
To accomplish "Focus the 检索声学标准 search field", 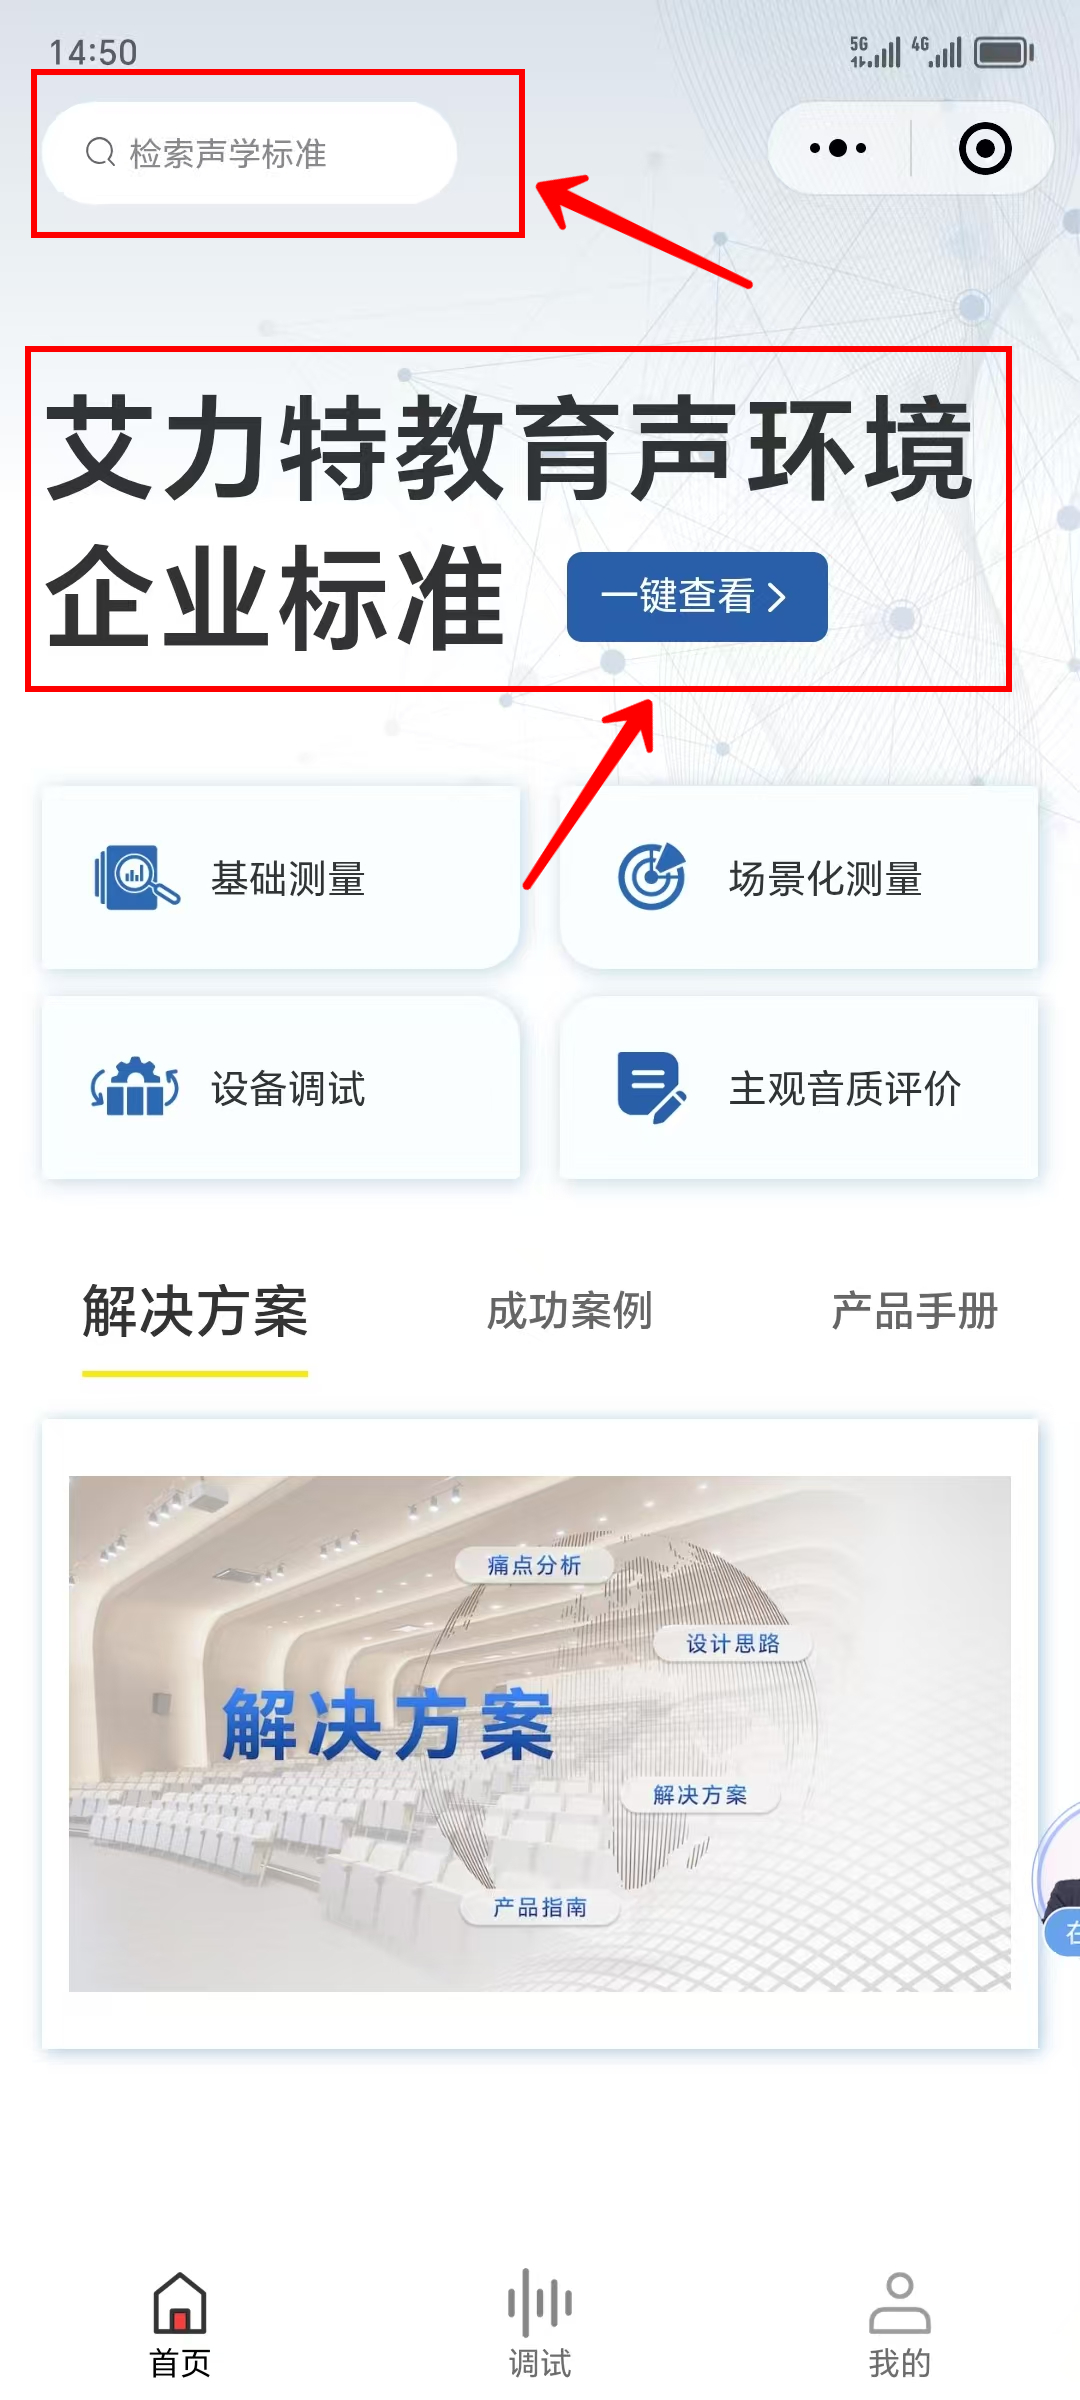I will (x=250, y=153).
